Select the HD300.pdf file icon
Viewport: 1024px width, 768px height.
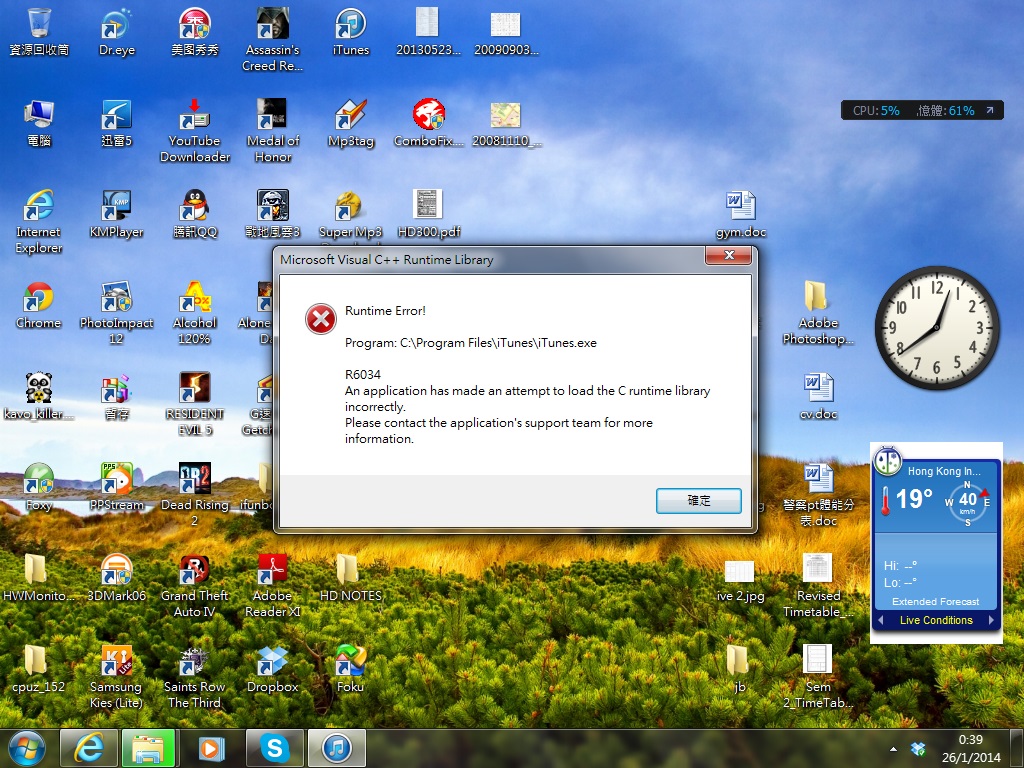point(428,214)
